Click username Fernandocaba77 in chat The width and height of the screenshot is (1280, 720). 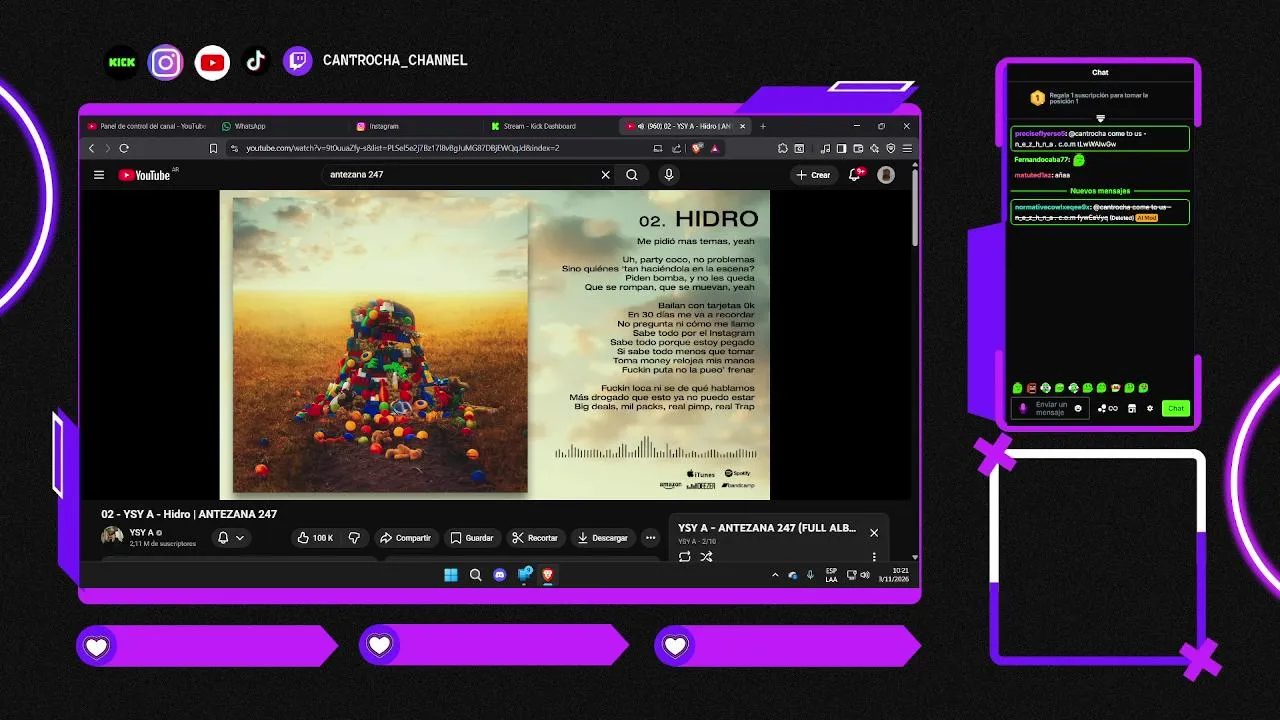[1042, 159]
